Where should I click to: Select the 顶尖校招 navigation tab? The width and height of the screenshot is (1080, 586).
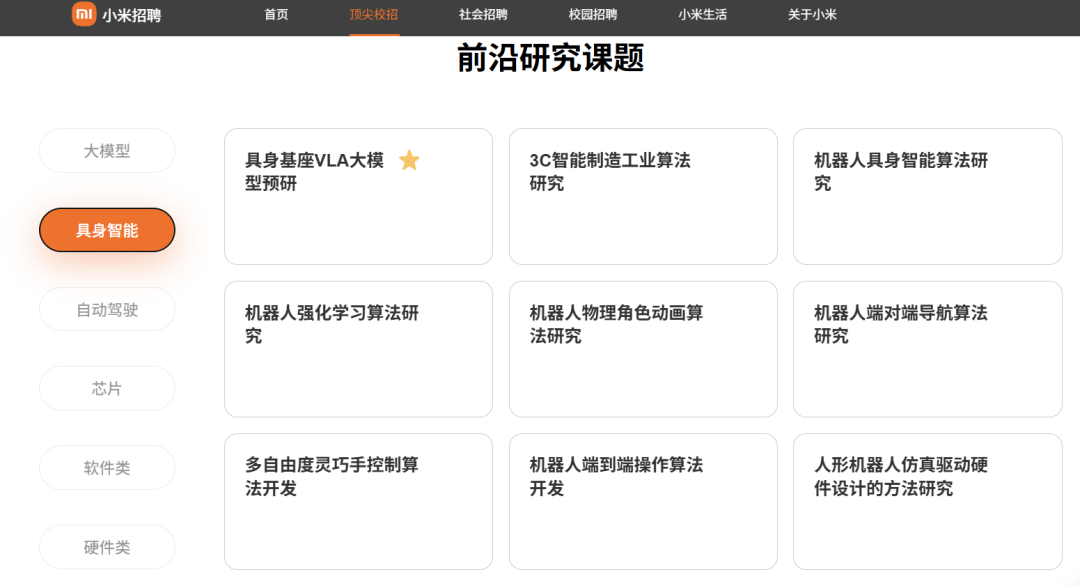tap(374, 15)
